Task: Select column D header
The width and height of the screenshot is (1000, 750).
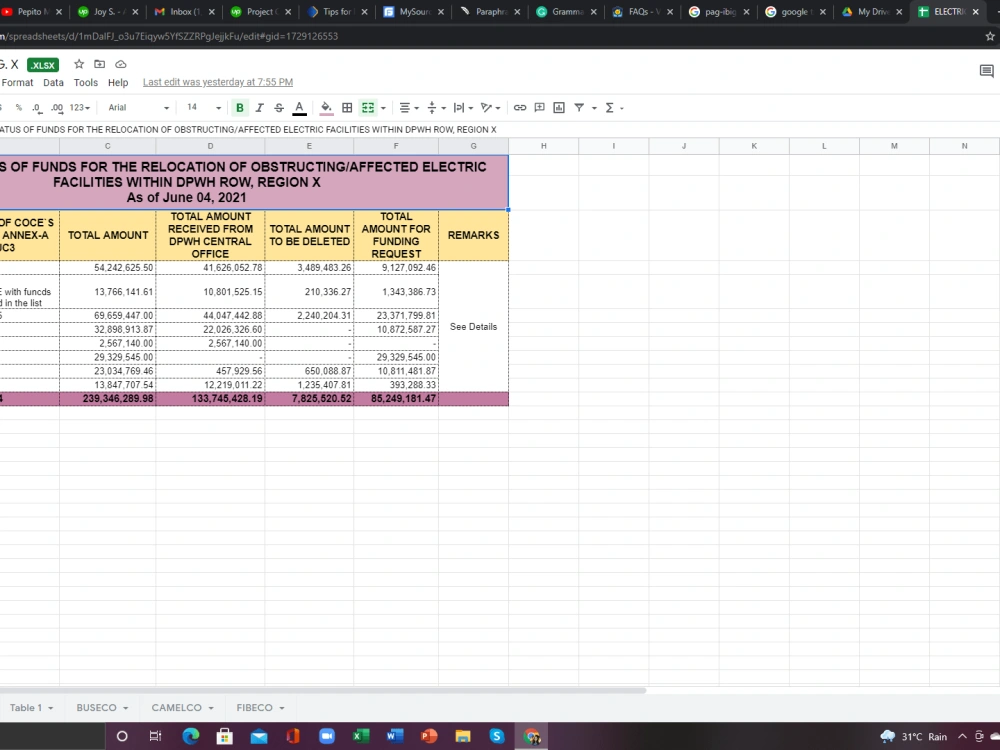Action: 210,146
